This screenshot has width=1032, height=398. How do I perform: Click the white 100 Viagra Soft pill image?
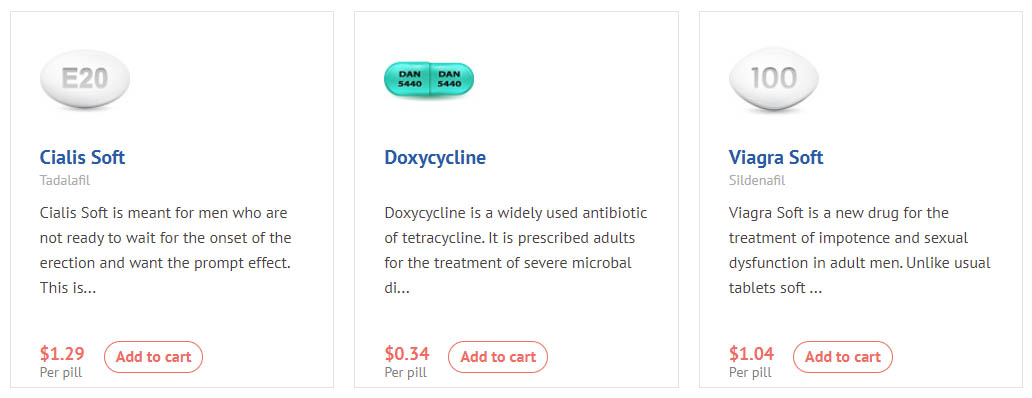pyautogui.click(x=774, y=80)
